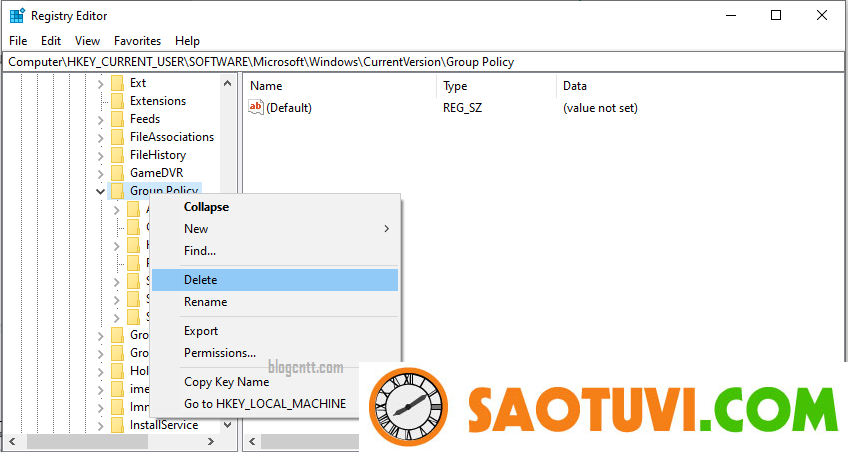Select the Ext folder icon

117,83
